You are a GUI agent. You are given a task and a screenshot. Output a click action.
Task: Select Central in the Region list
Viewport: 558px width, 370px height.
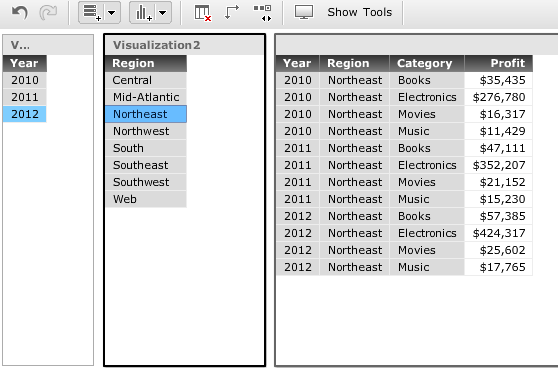coord(146,80)
